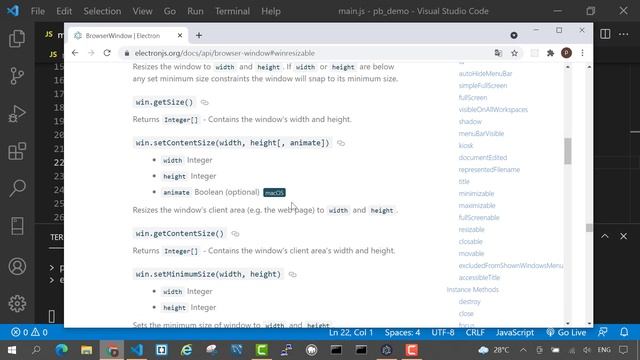Open the Accounts icon in VS Code activity bar

17,267
